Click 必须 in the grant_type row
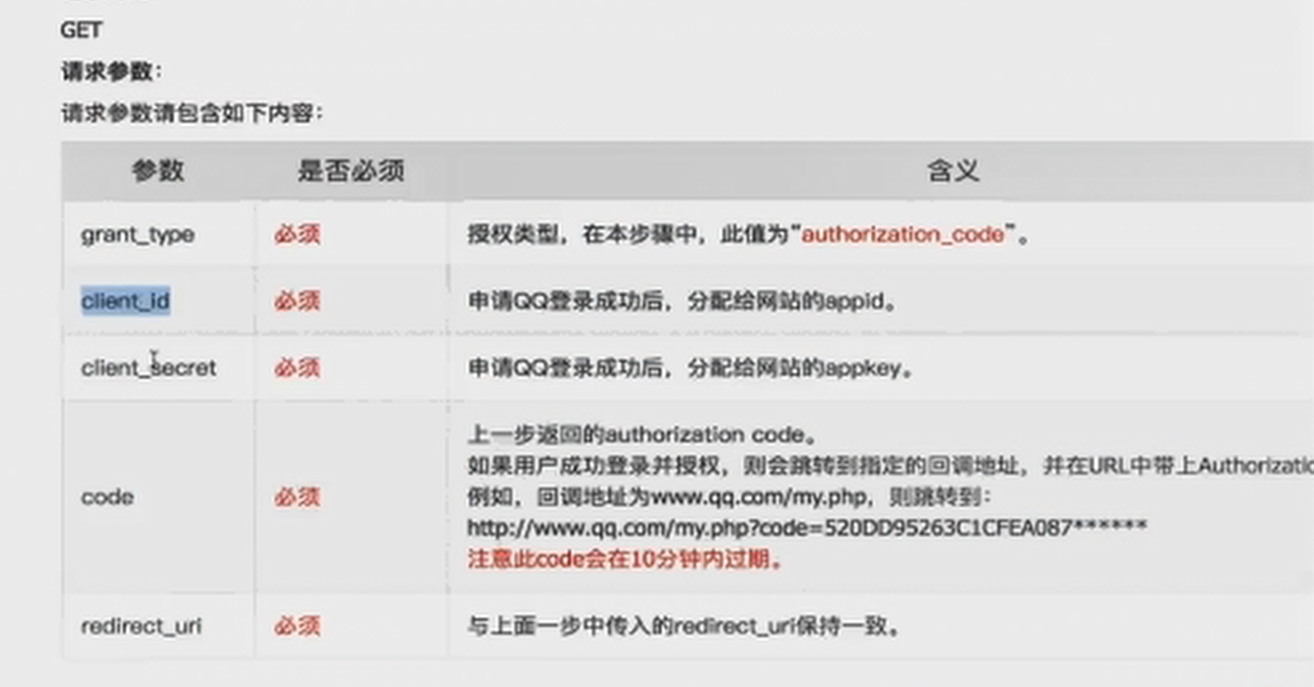This screenshot has width=1314, height=687. (297, 235)
